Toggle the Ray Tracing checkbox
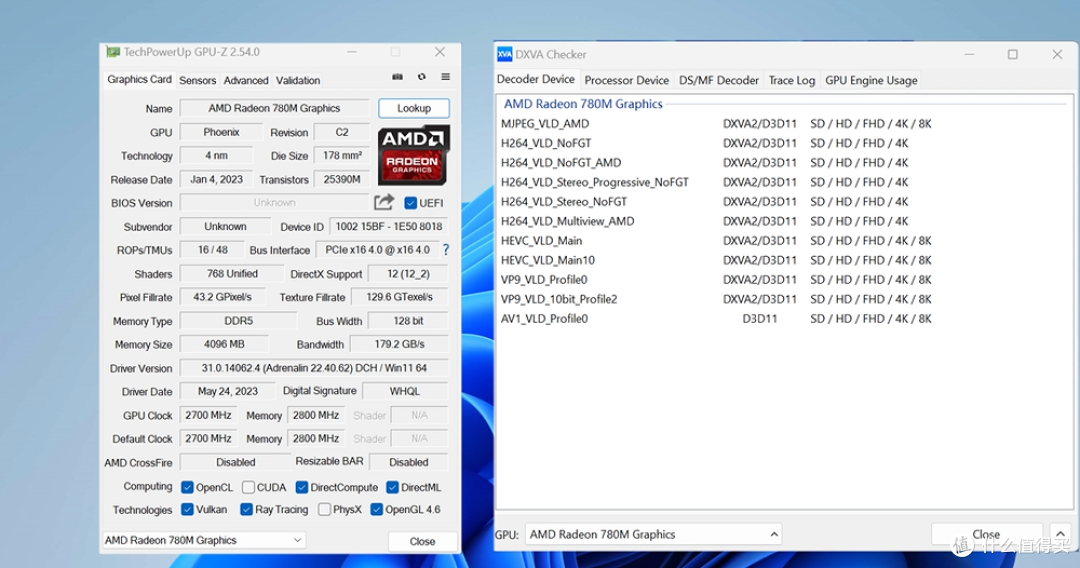The image size is (1080, 568). point(246,509)
